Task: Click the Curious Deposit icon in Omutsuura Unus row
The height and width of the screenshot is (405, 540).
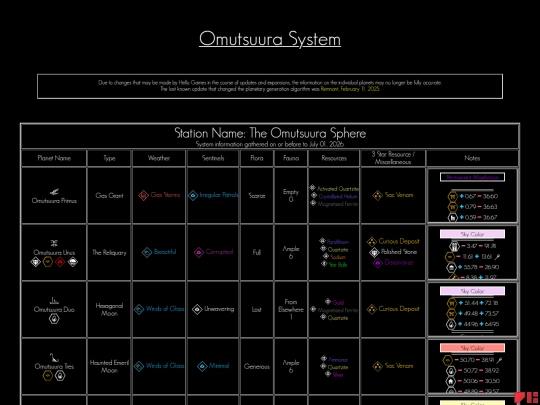Action: tap(372, 241)
